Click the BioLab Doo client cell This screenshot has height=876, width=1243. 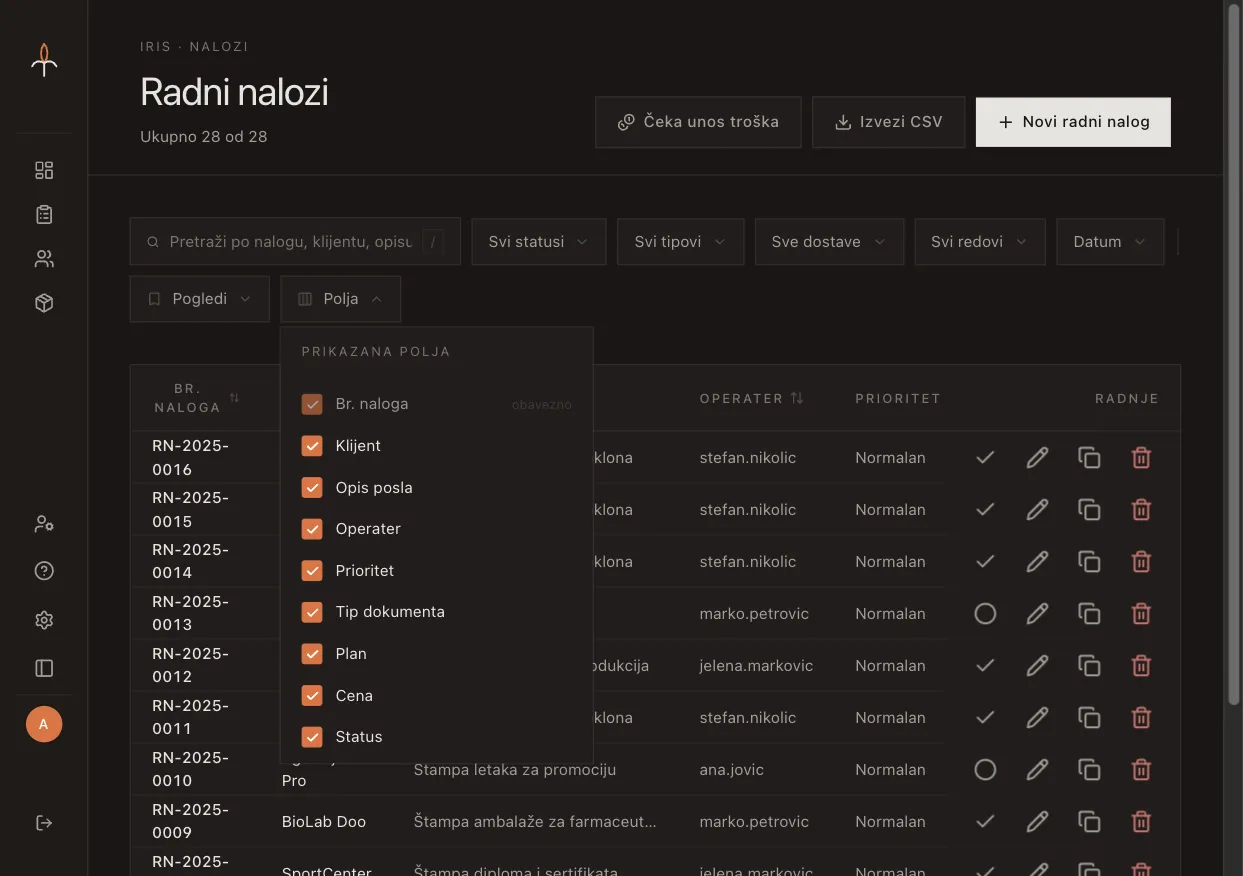pos(324,822)
